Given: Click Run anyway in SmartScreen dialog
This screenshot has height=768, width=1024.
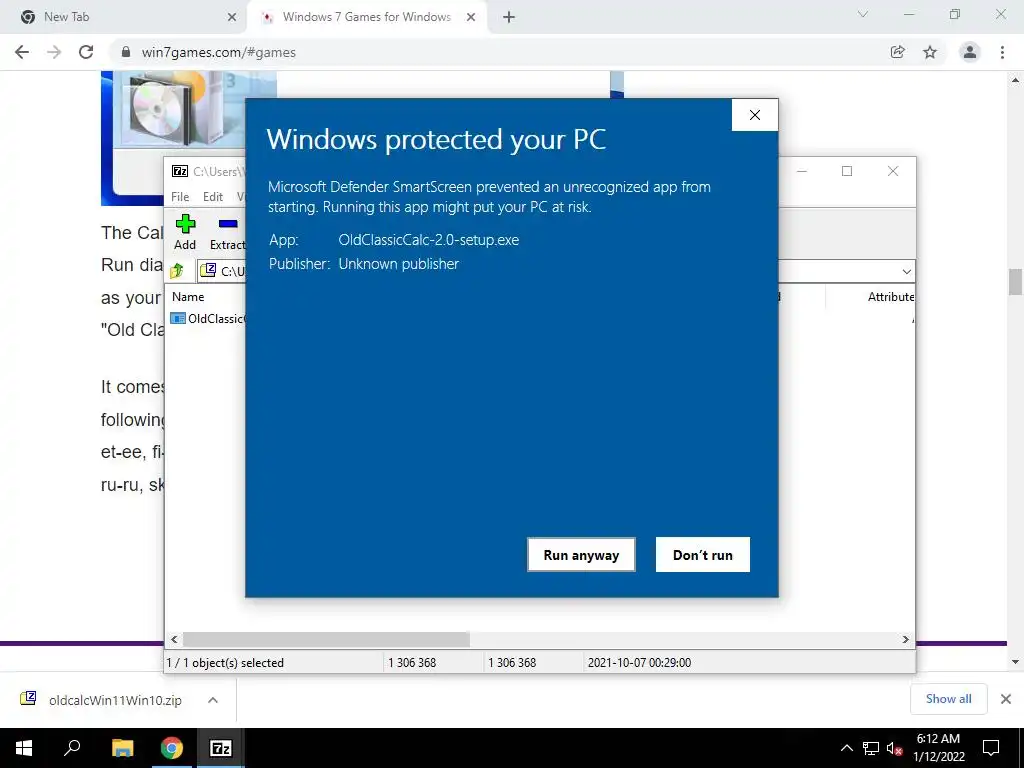Looking at the screenshot, I should click(581, 554).
